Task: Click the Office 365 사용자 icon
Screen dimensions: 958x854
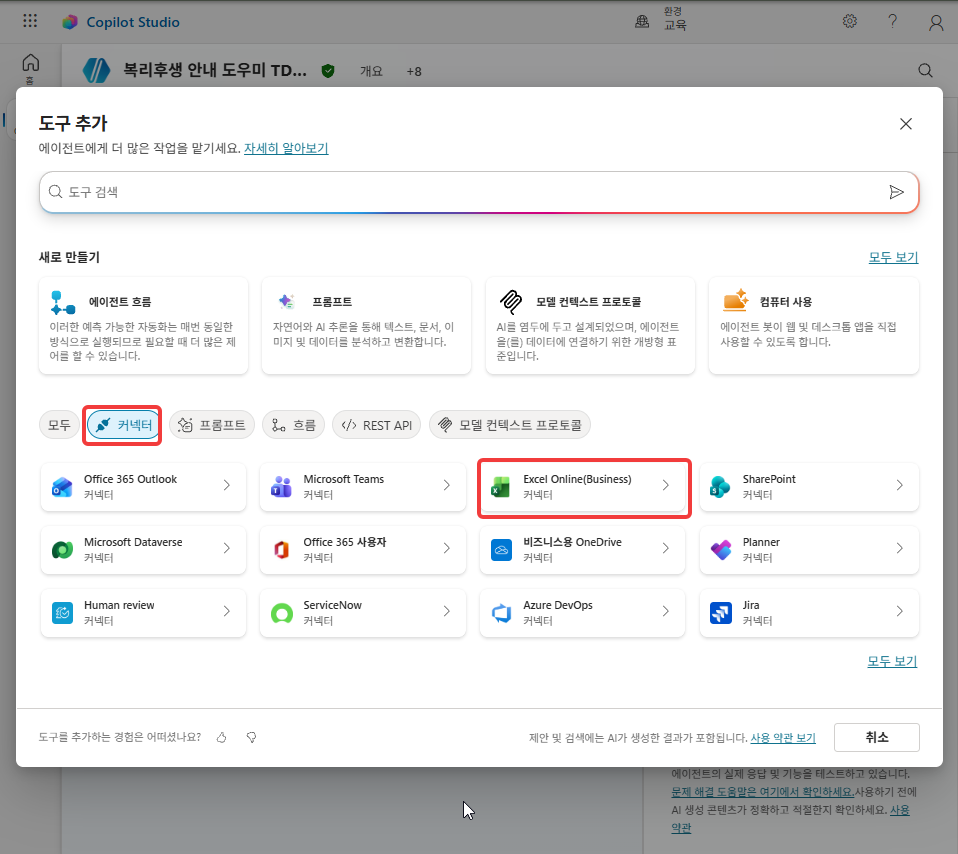Action: coord(282,550)
